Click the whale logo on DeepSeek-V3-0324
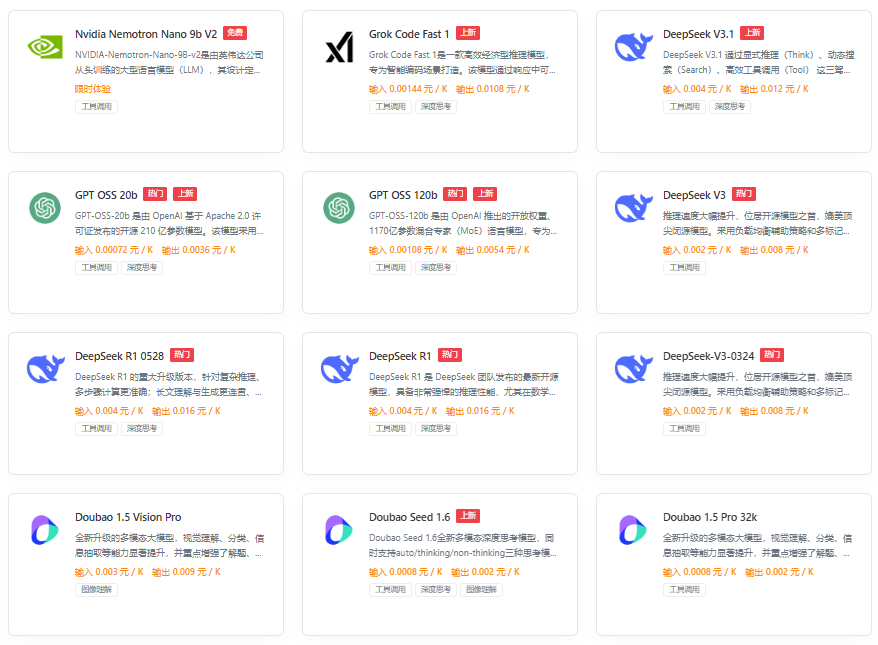 click(x=633, y=369)
